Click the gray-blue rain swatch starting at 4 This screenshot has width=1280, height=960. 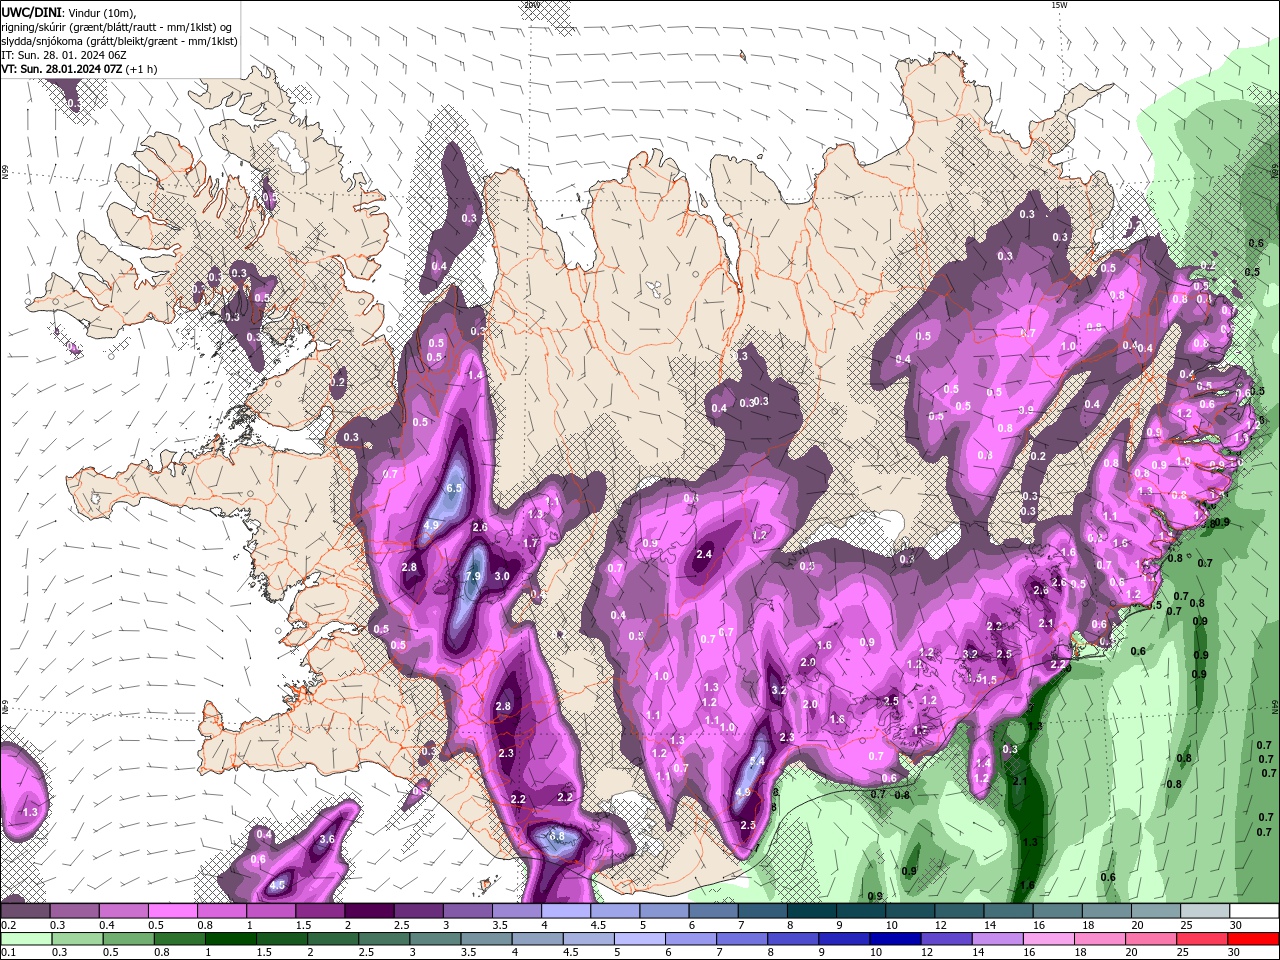tap(537, 939)
